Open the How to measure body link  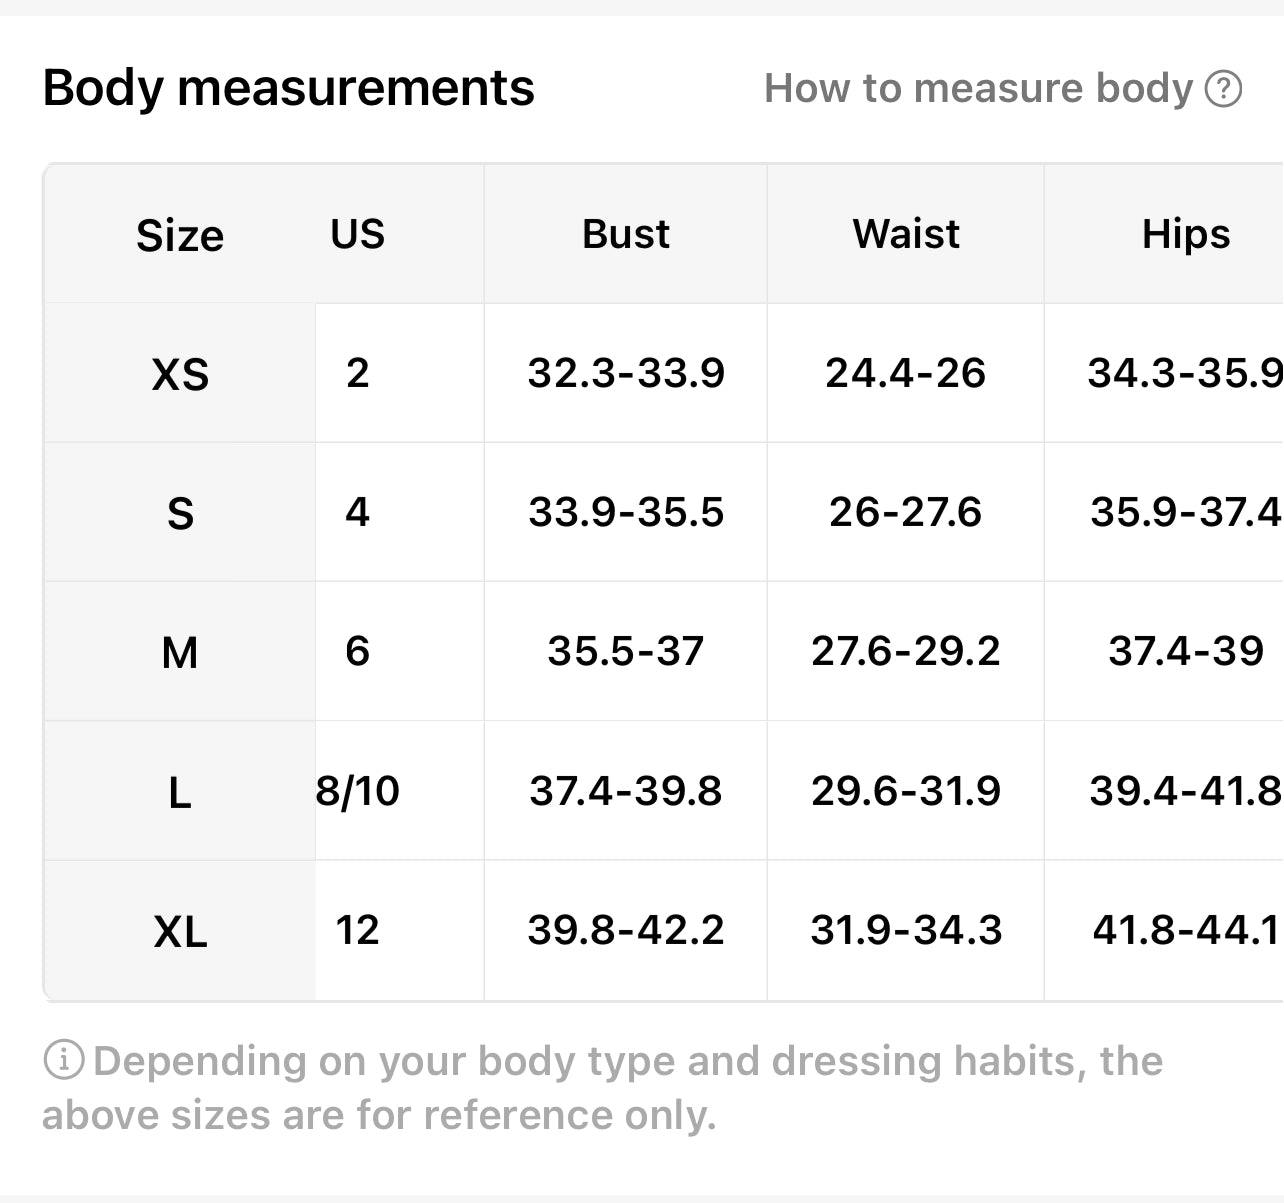click(978, 89)
